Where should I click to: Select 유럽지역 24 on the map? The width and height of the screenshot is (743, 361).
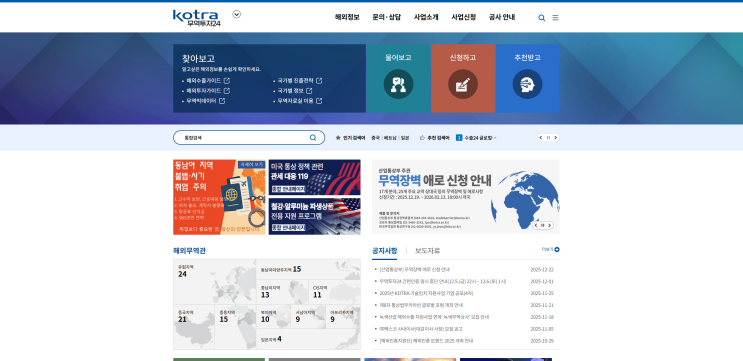pyautogui.click(x=214, y=280)
